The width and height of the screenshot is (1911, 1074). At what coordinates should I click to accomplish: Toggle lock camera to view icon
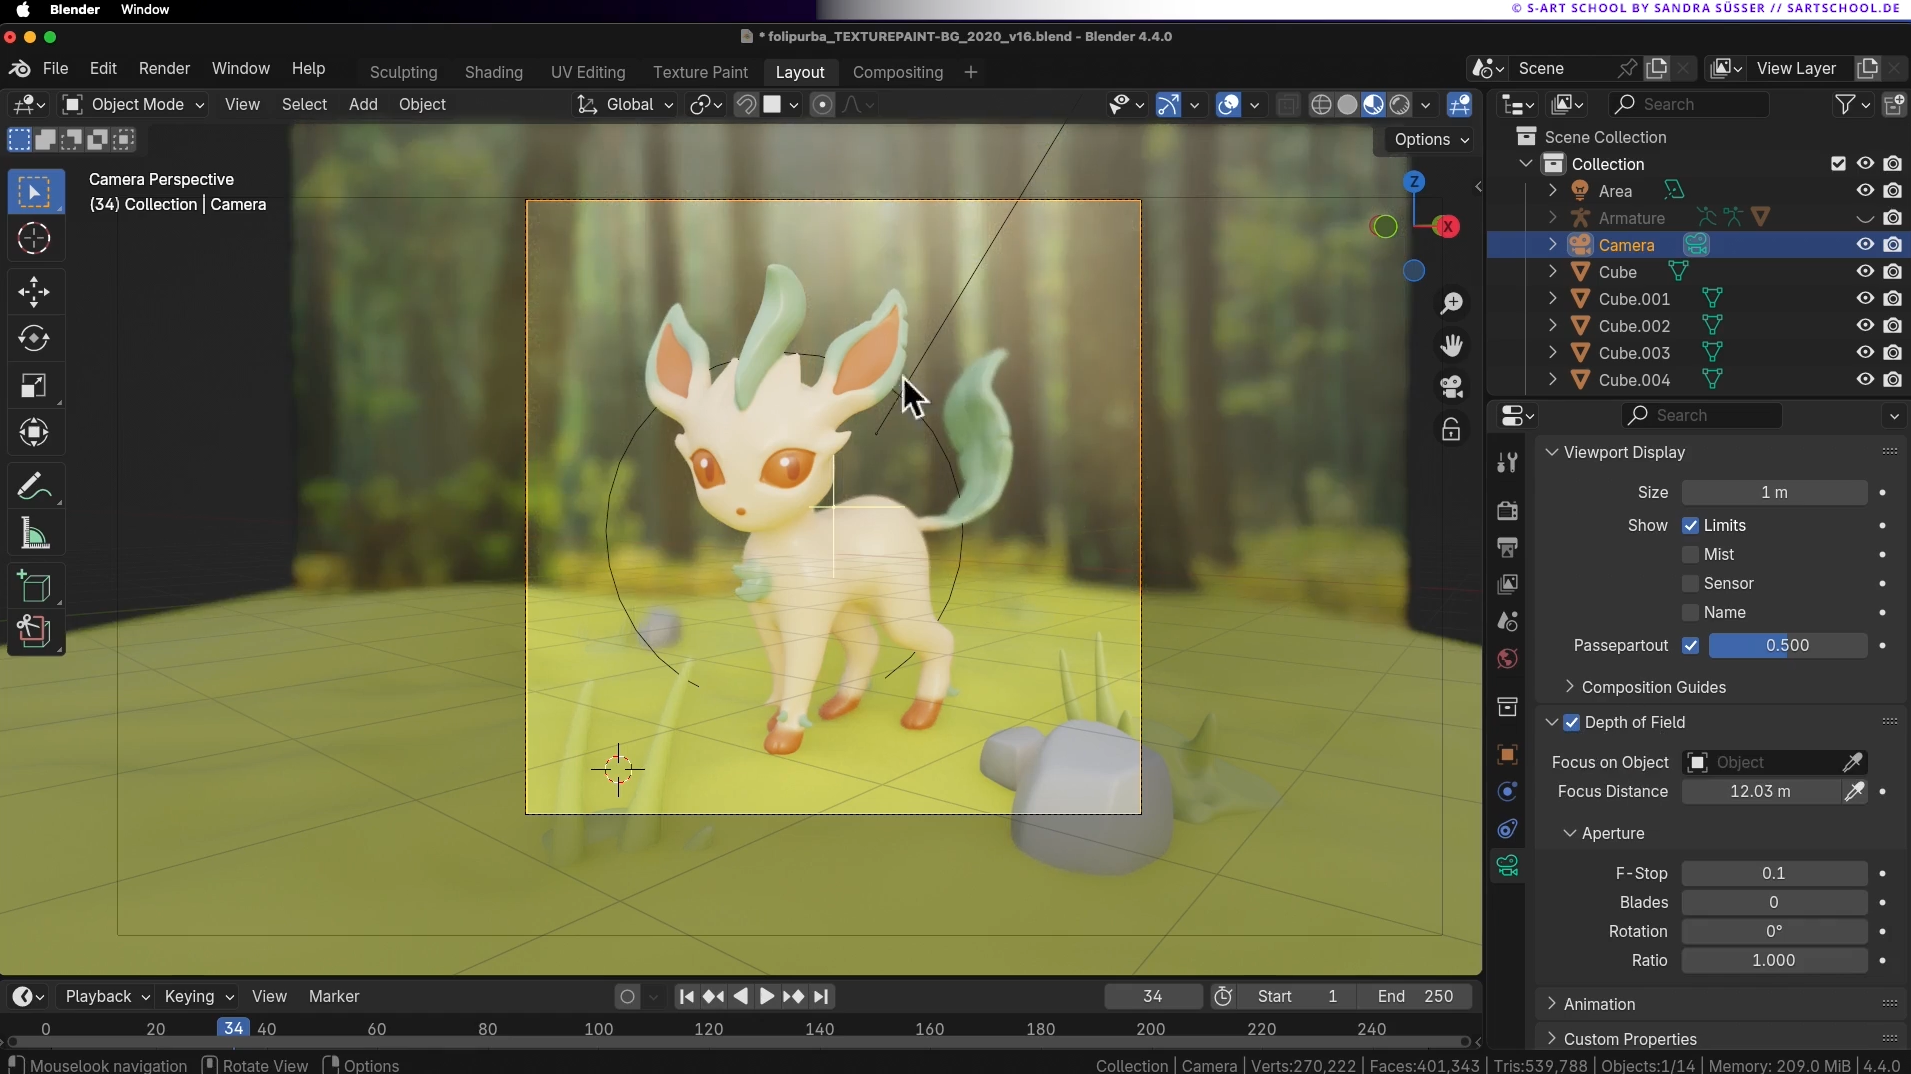1451,430
